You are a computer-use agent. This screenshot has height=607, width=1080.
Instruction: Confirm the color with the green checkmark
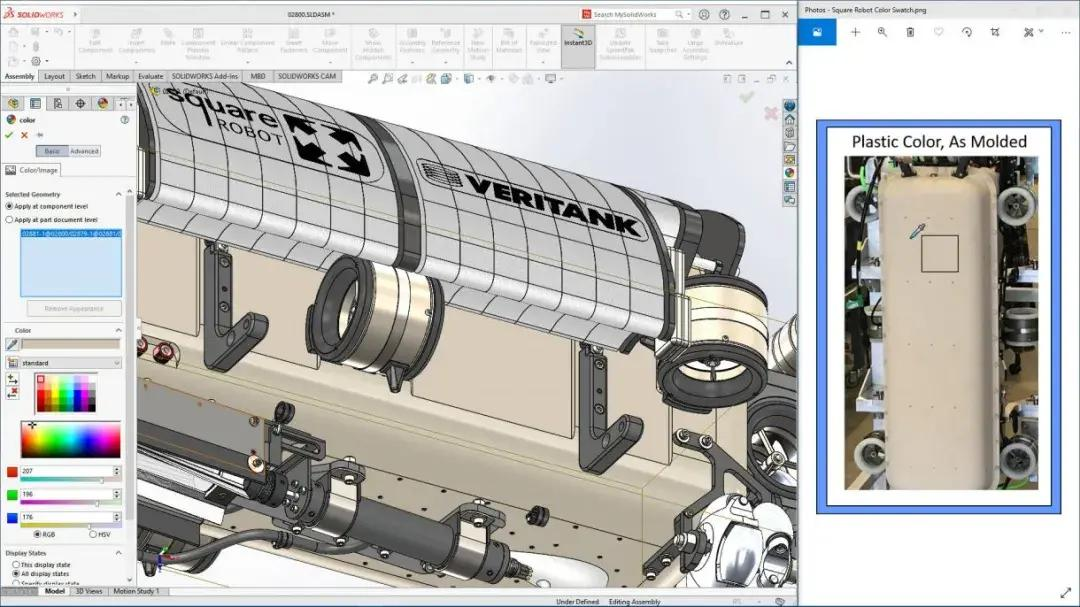(8, 134)
